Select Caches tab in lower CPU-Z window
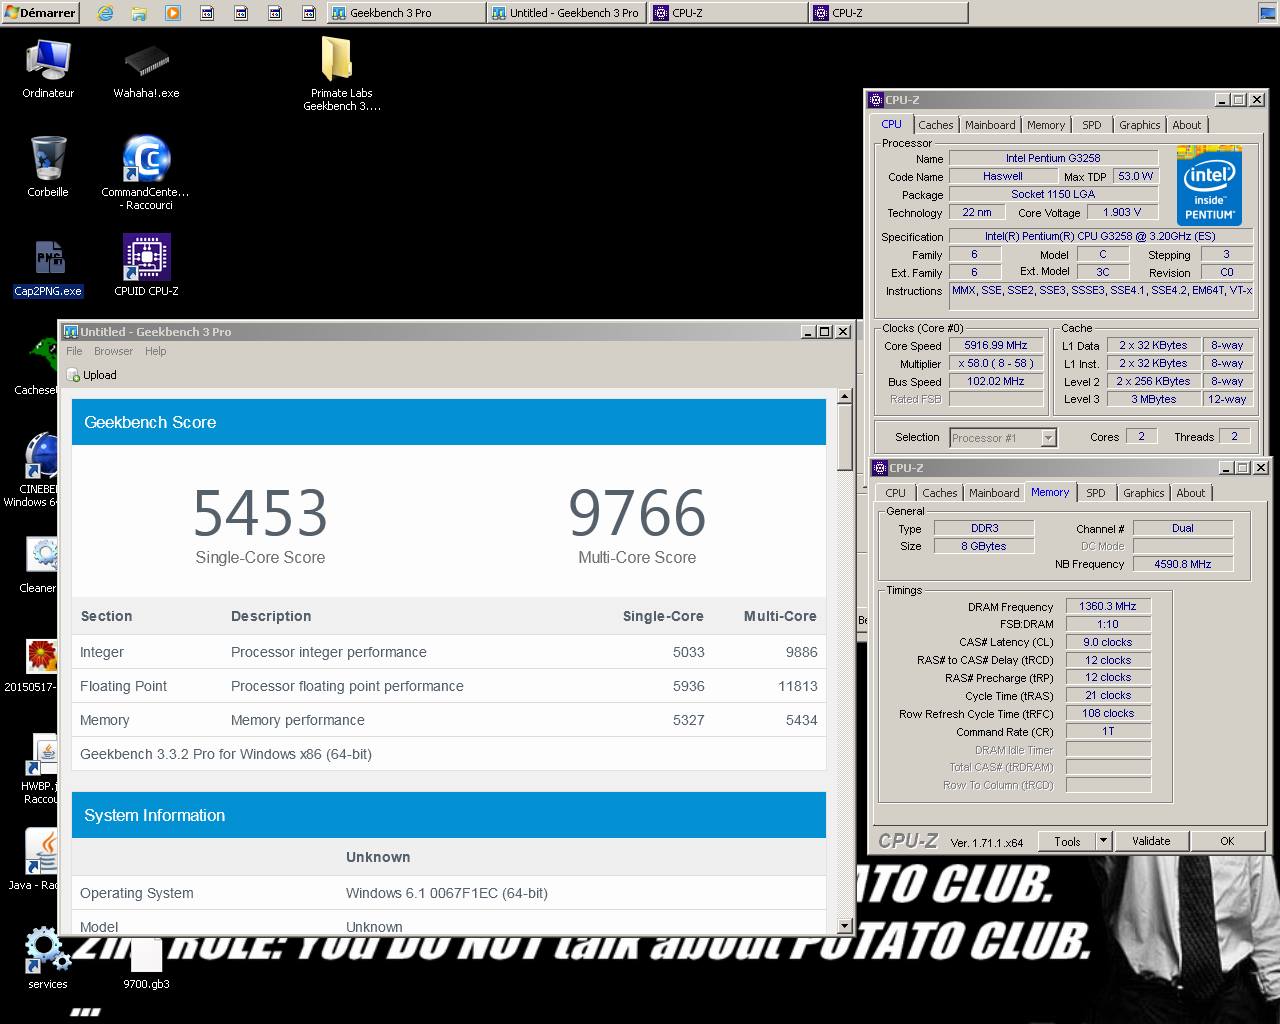Image resolution: width=1280 pixels, height=1024 pixels. coord(939,493)
